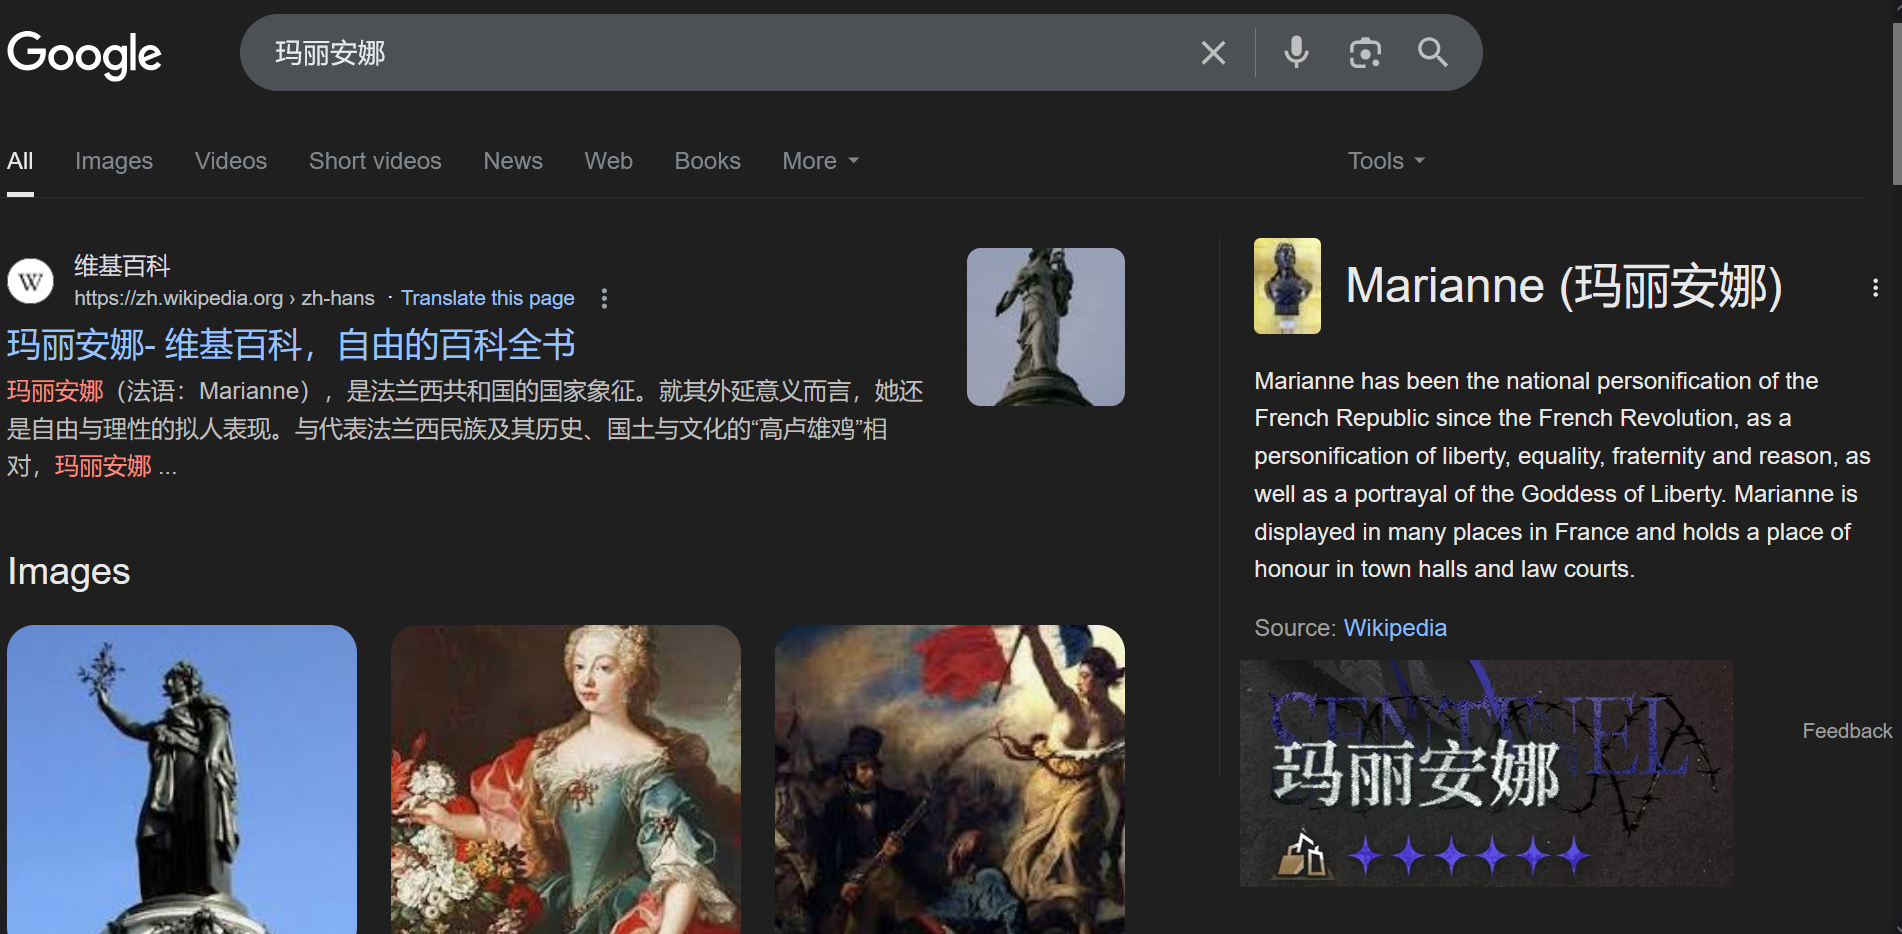Open the portrait of woman with flowers image
Viewport: 1902px width, 934px height.
click(x=566, y=779)
